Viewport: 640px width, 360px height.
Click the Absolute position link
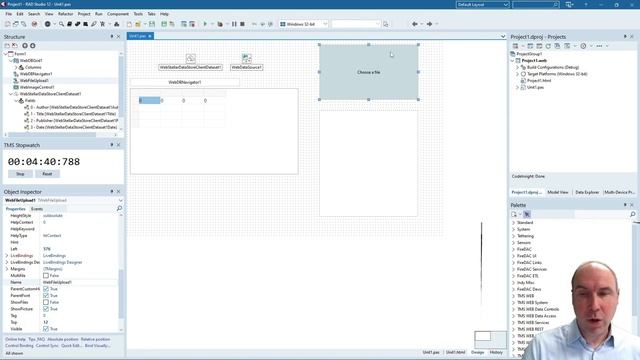[62, 339]
